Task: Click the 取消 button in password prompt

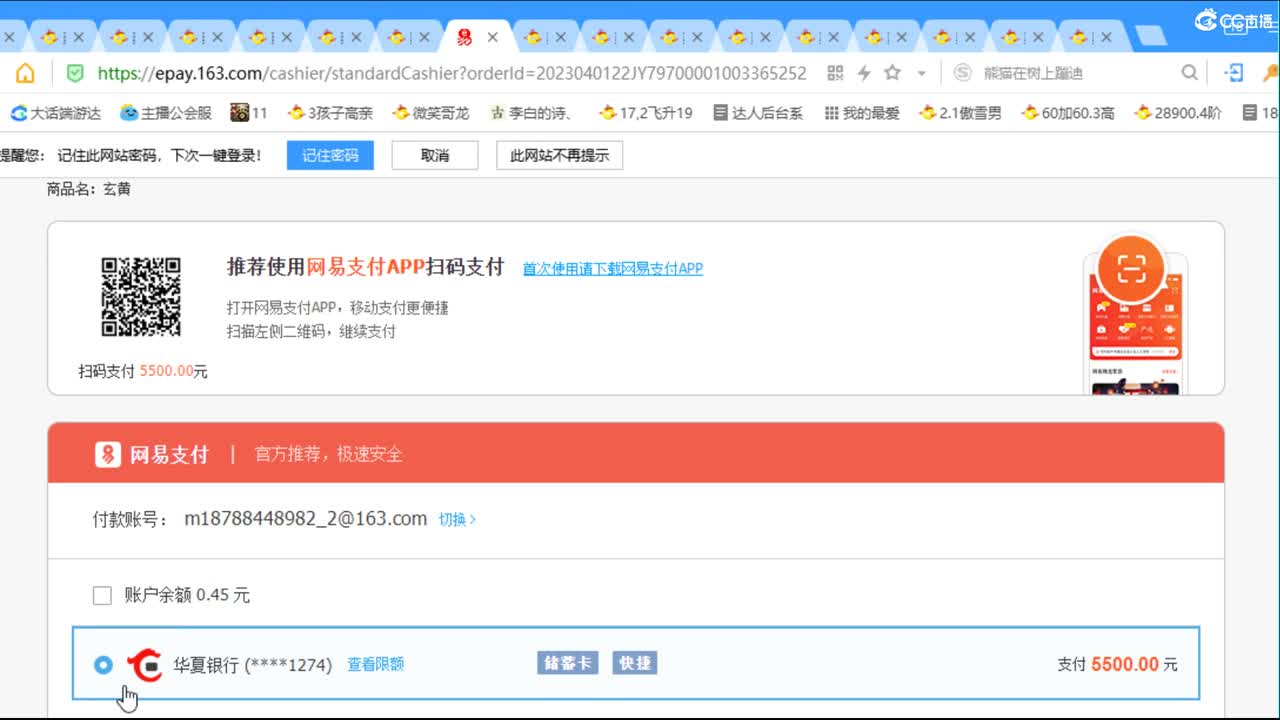Action: coord(435,156)
